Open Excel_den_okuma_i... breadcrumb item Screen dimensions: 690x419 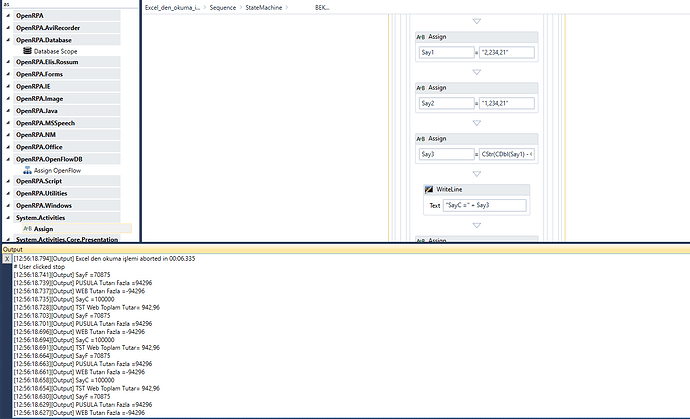coord(172,7)
